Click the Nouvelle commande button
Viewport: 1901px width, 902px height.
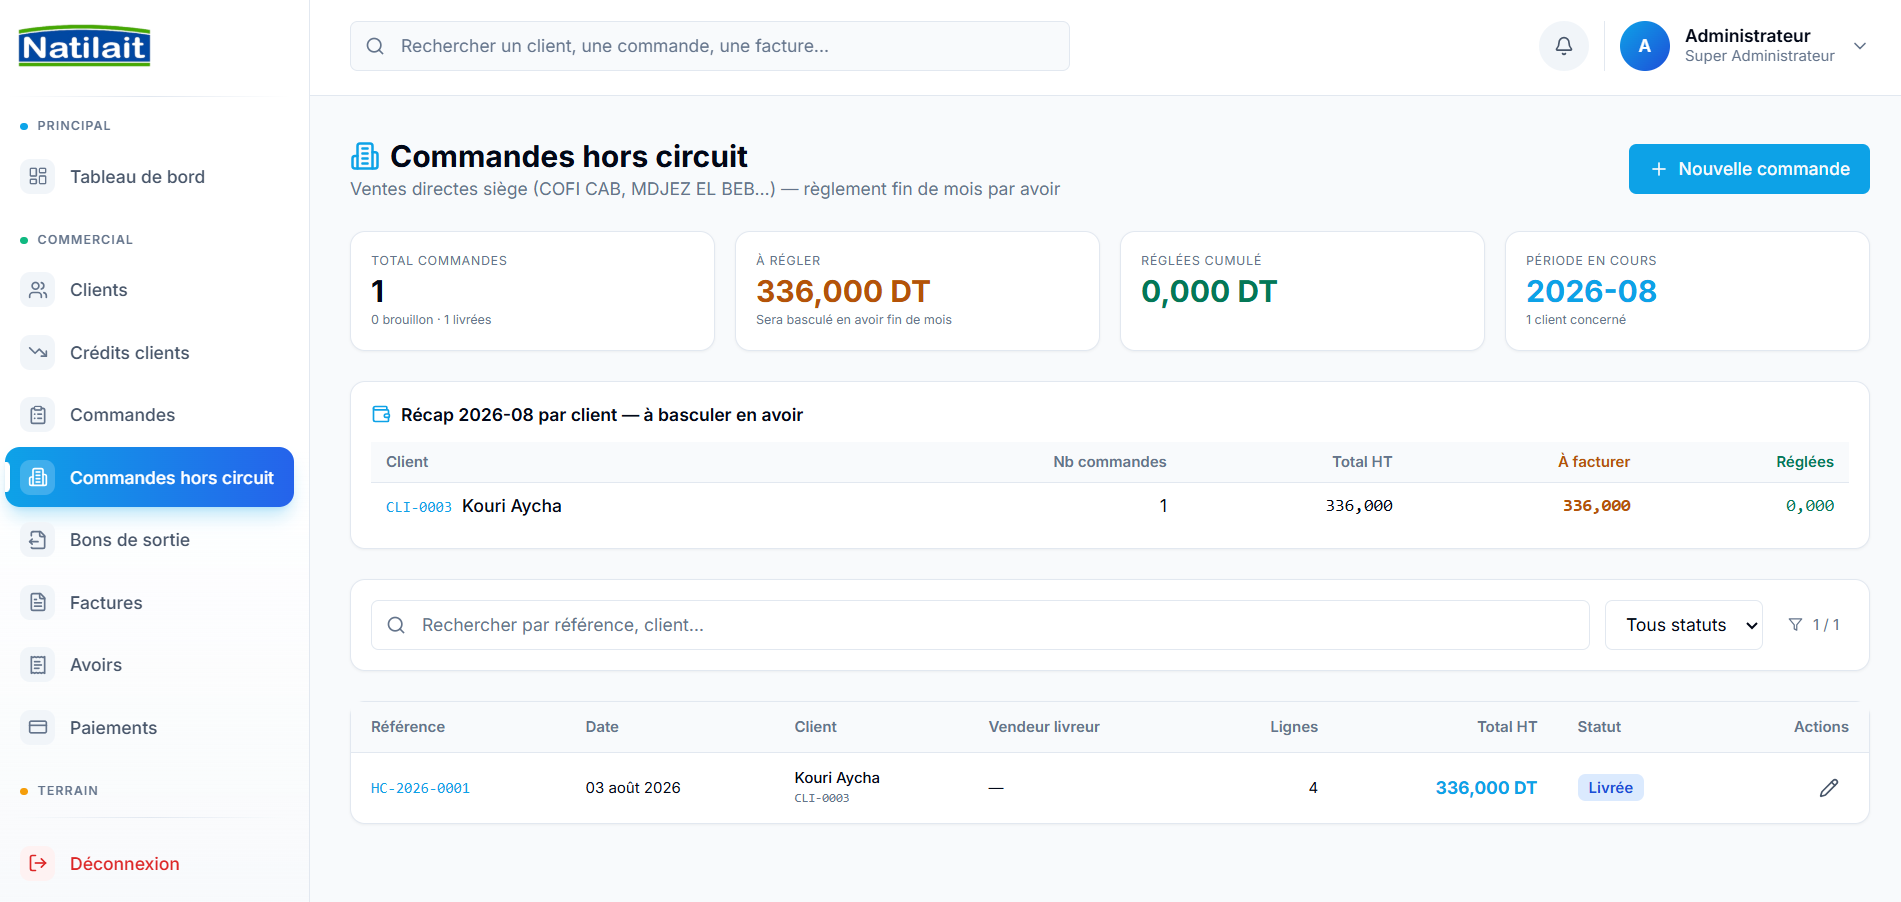(x=1748, y=169)
